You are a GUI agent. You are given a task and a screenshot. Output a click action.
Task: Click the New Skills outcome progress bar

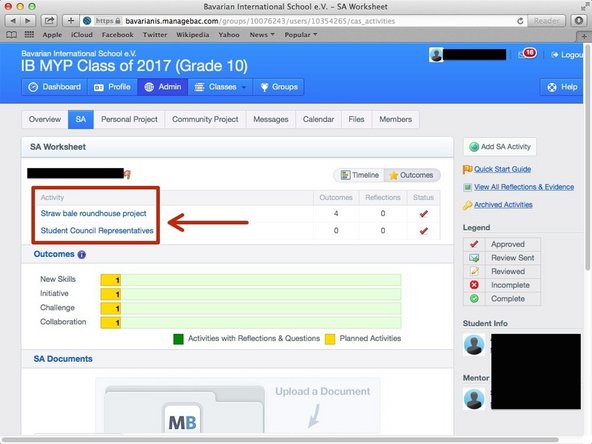click(251, 280)
